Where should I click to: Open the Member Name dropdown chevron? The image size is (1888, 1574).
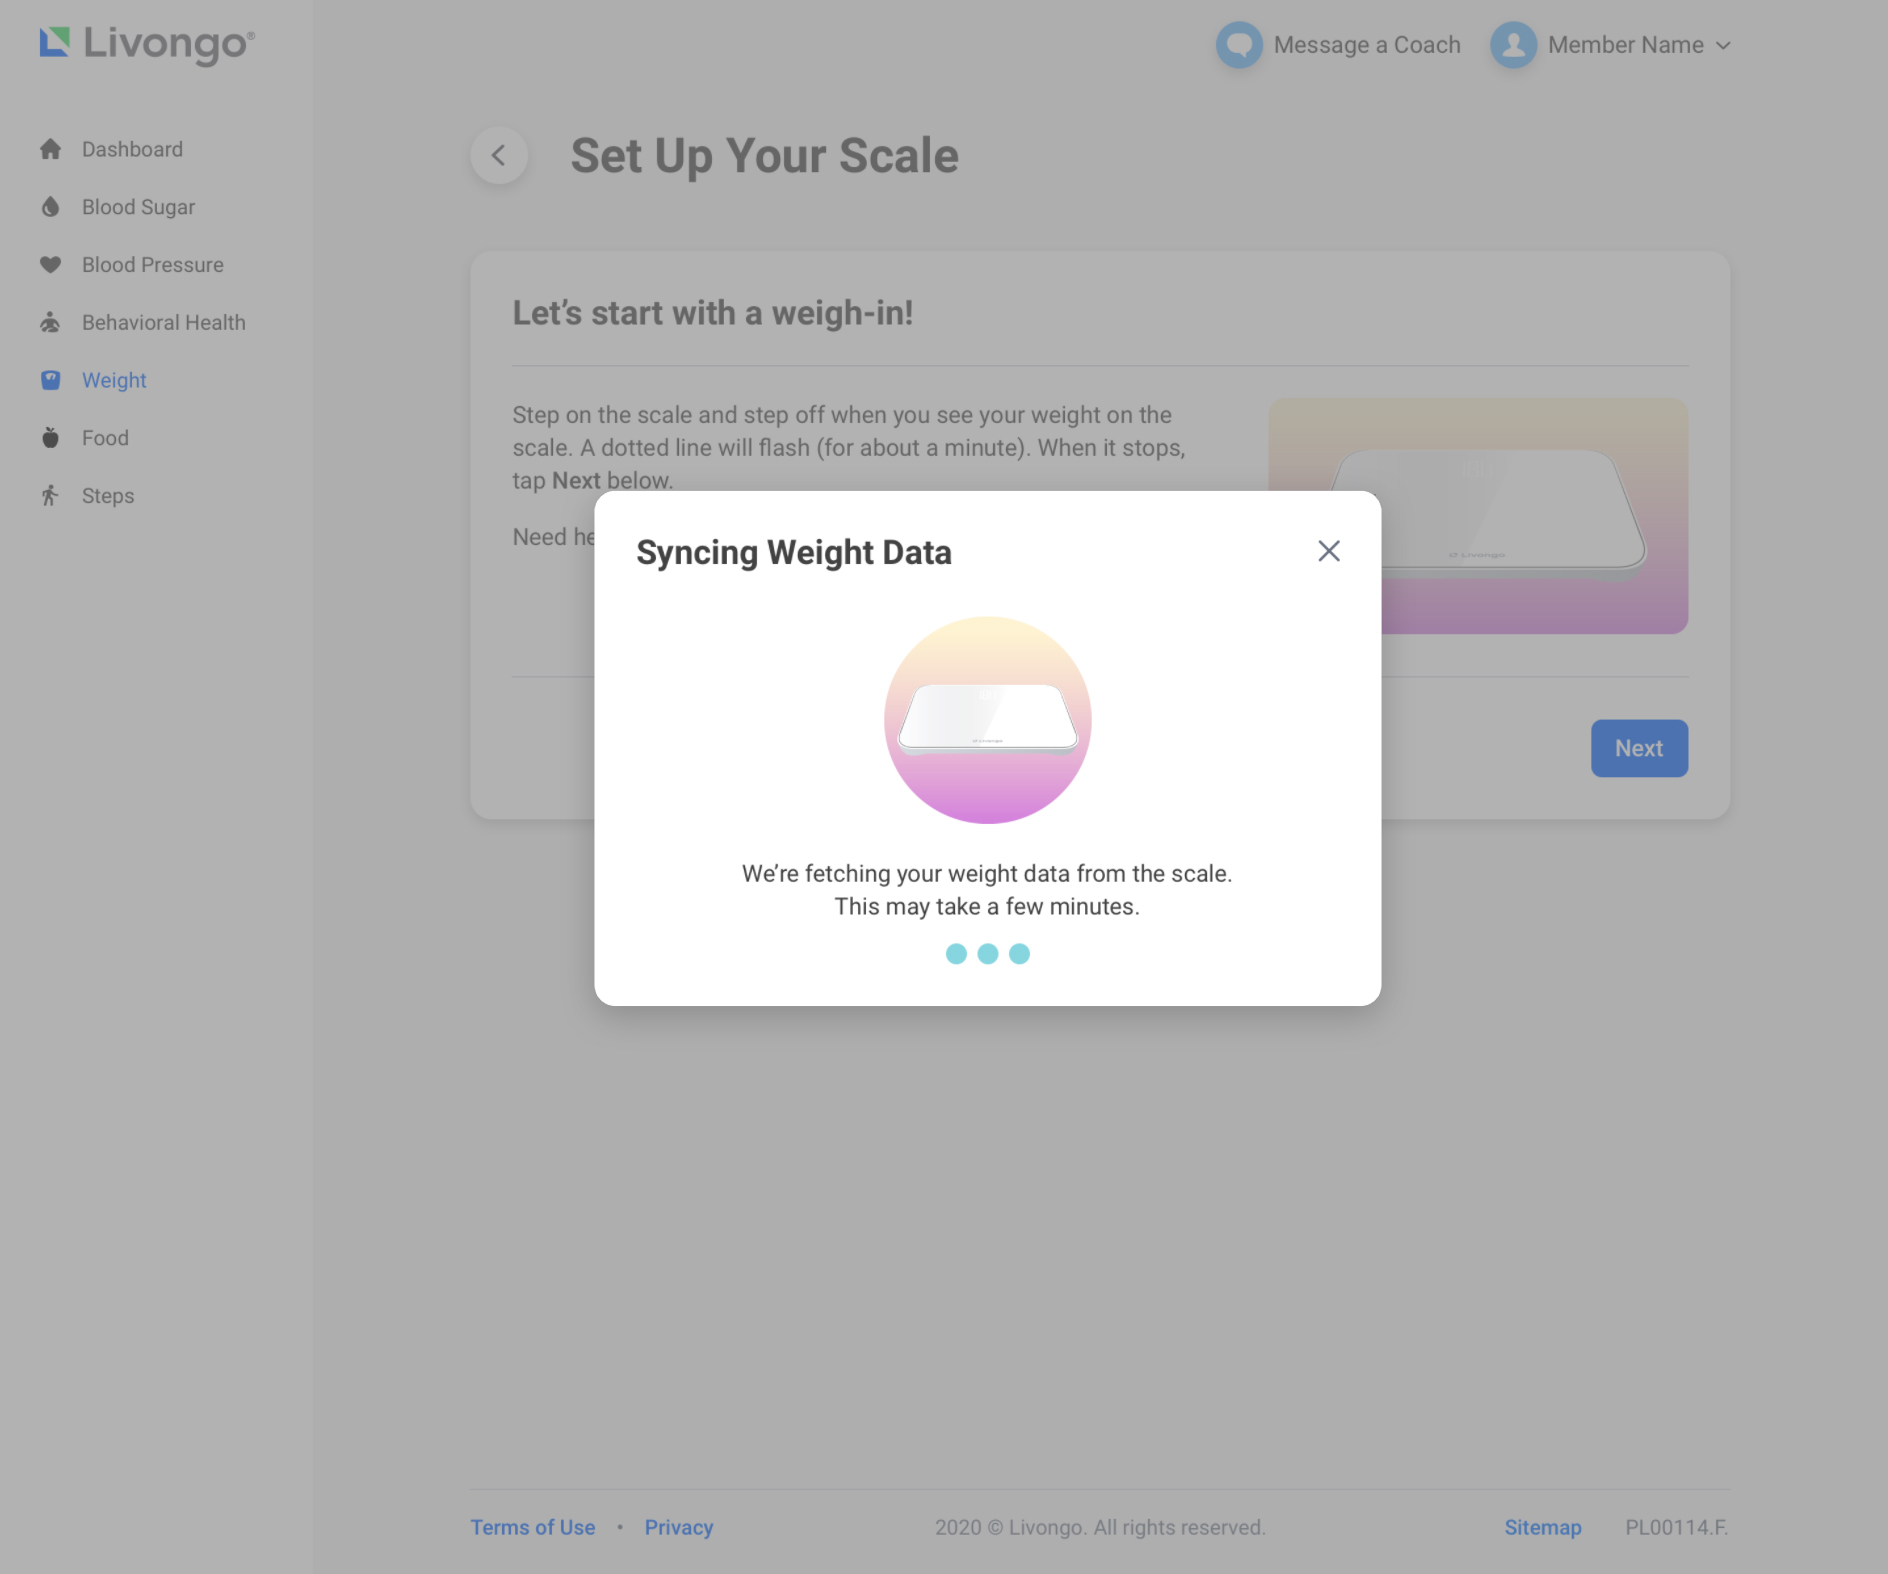pos(1722,45)
